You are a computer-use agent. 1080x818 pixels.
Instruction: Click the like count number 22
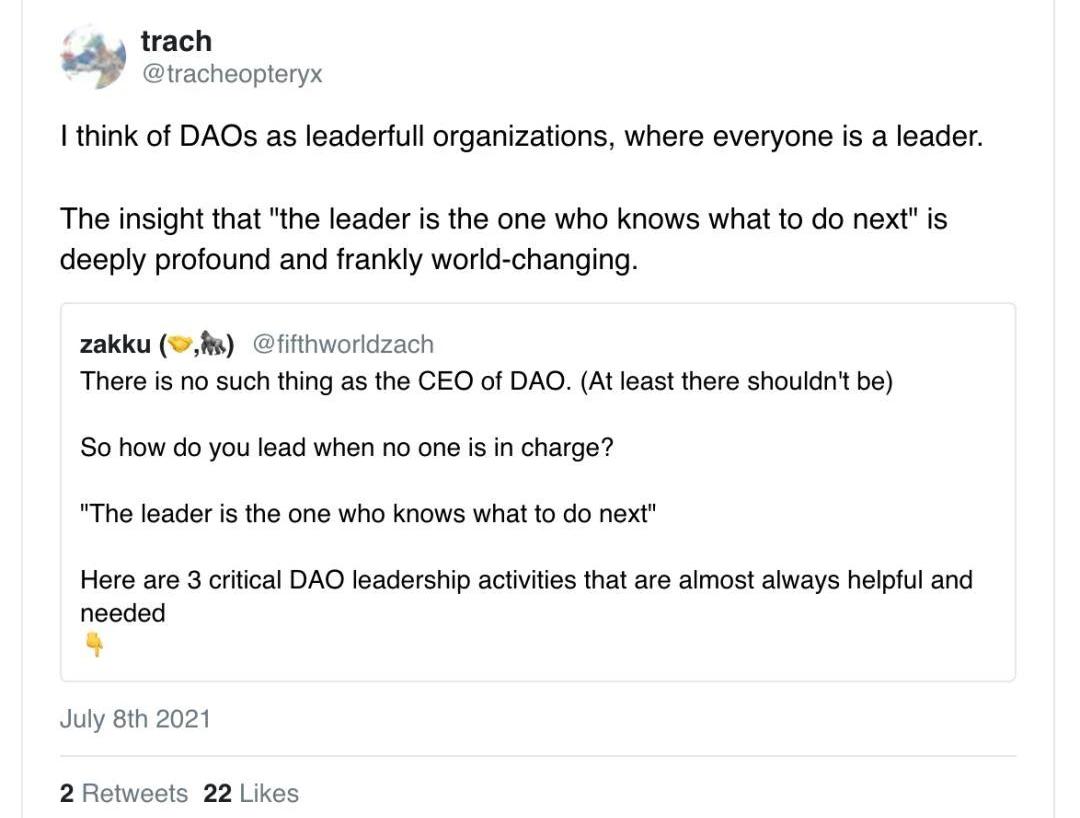[218, 793]
